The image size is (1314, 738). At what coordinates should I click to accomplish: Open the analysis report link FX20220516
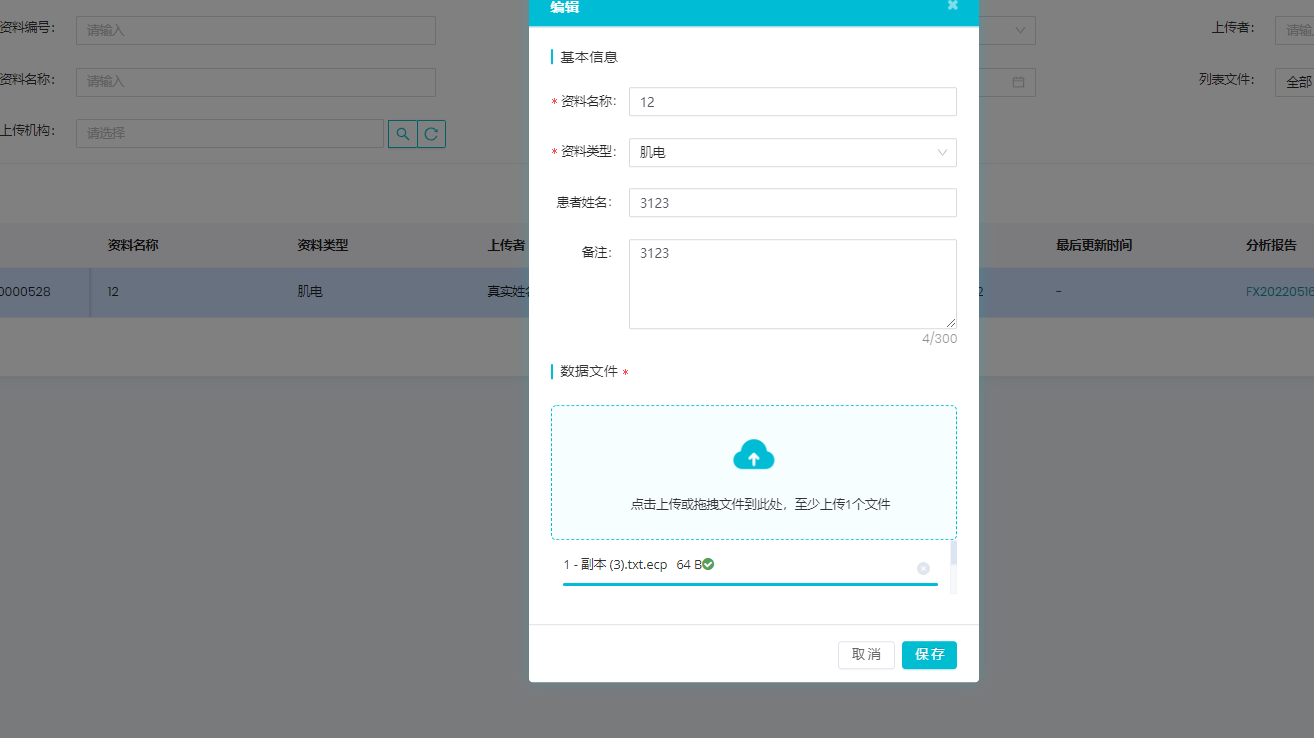coord(1279,292)
